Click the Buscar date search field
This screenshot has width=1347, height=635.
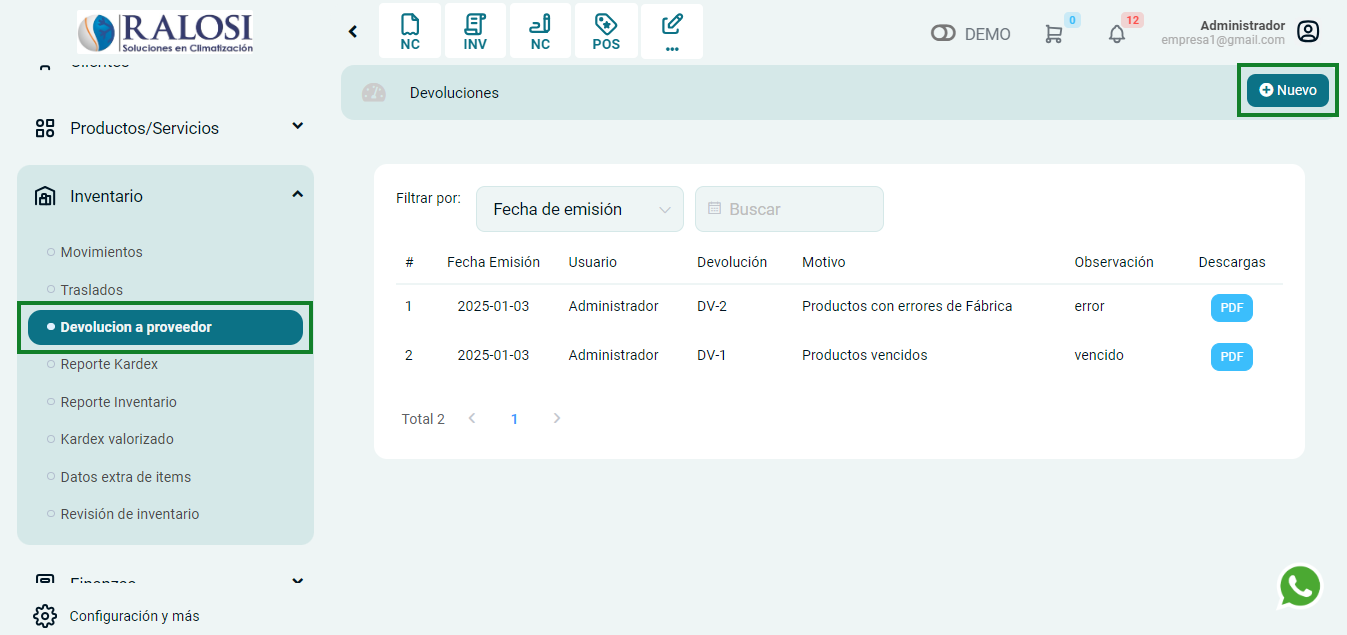[789, 209]
